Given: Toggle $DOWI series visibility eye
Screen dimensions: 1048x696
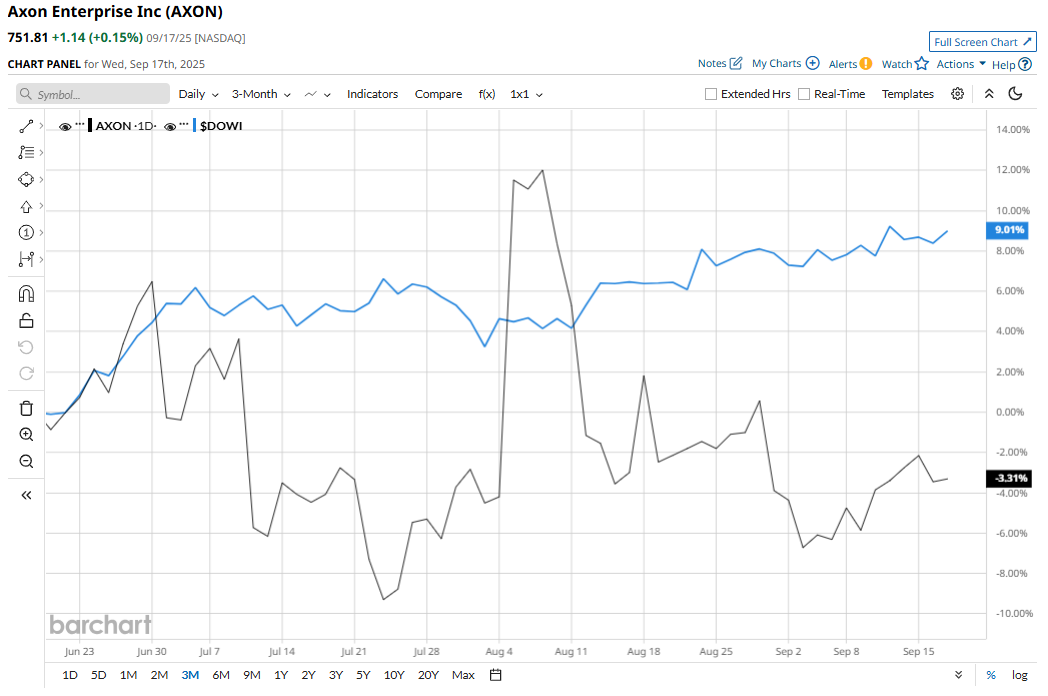Looking at the screenshot, I should tap(170, 126).
